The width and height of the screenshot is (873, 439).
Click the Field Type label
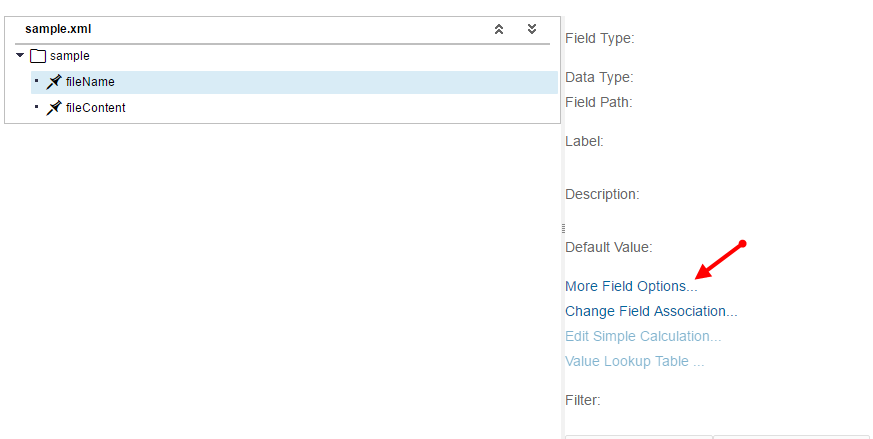(x=600, y=38)
